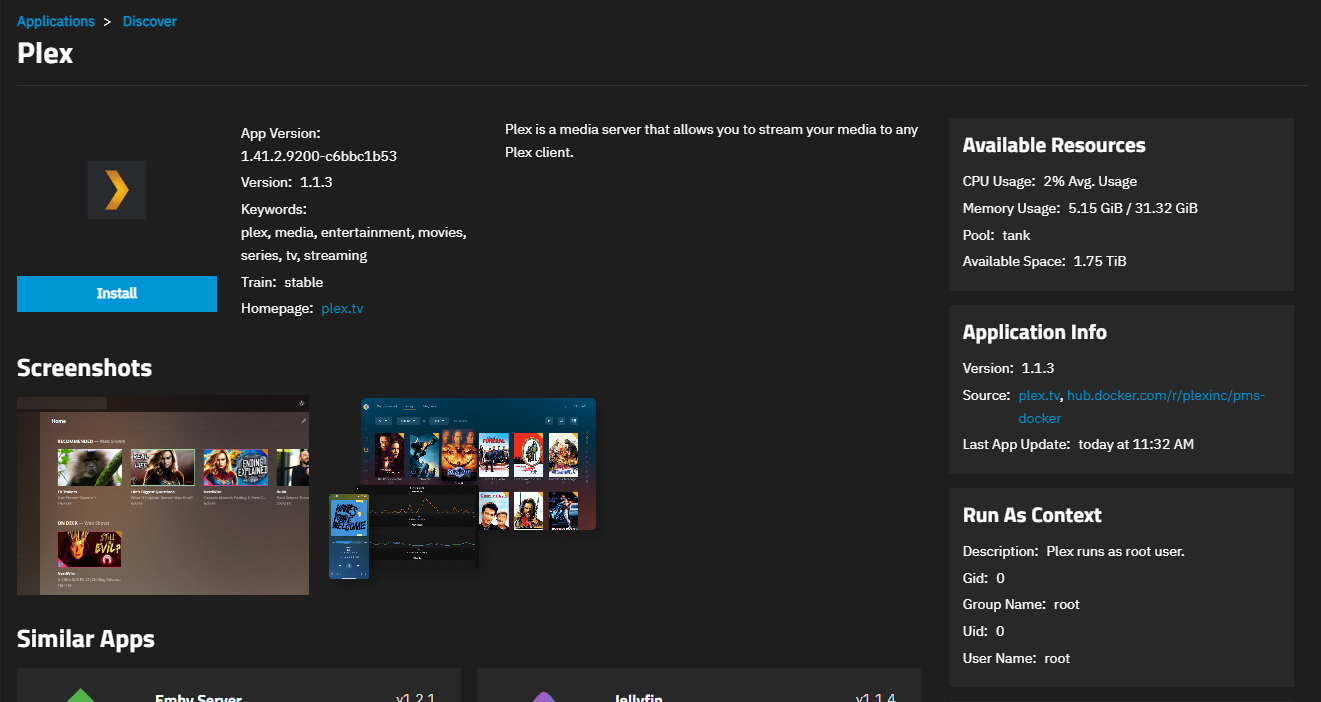Click the Screenshots section heading

85,368
